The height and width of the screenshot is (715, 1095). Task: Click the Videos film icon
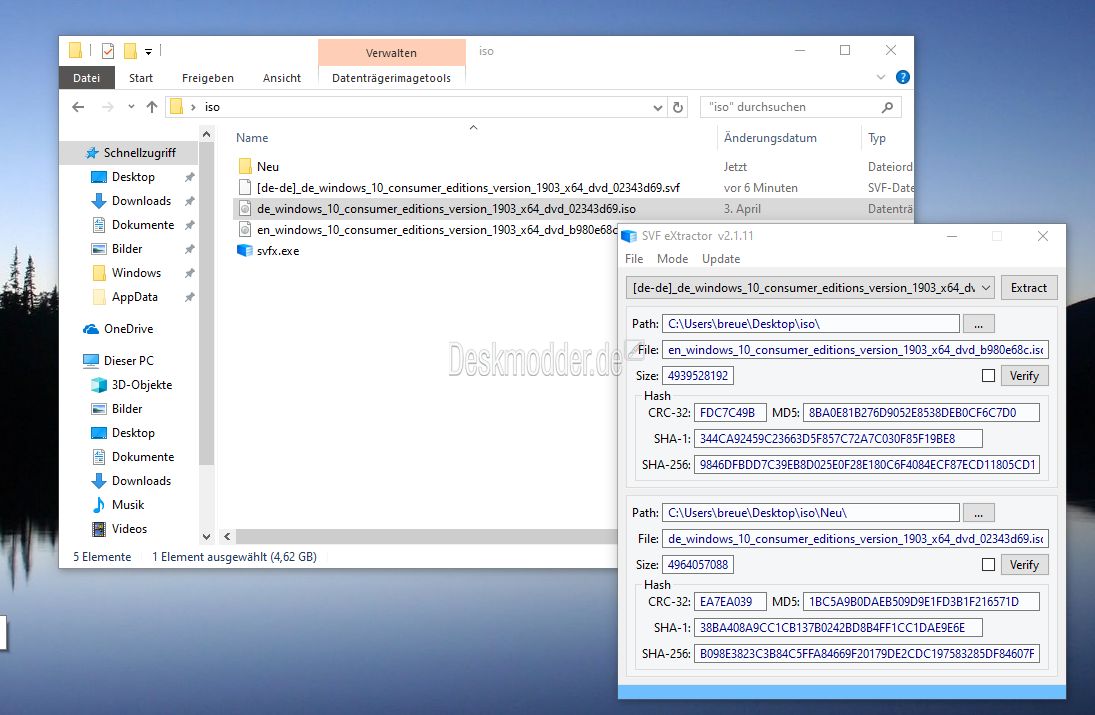click(x=99, y=529)
